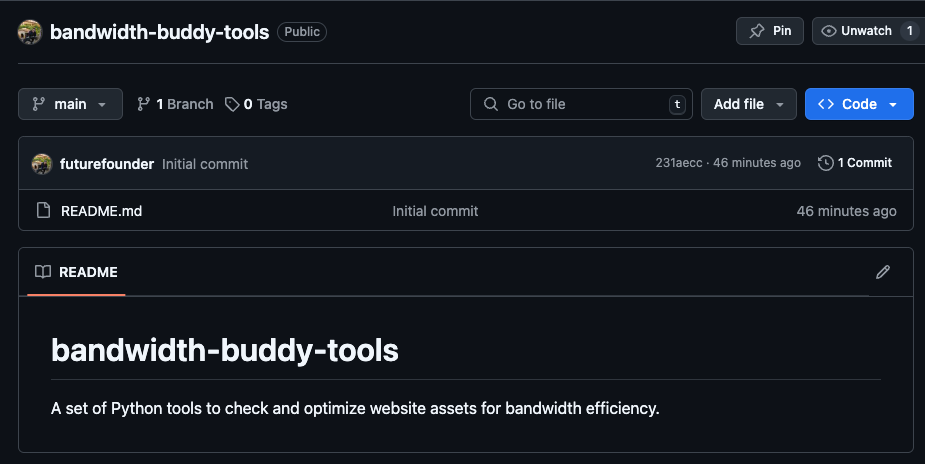Screen dimensions: 925x464
Task: Open commit hash 231aecc
Action: pos(678,163)
